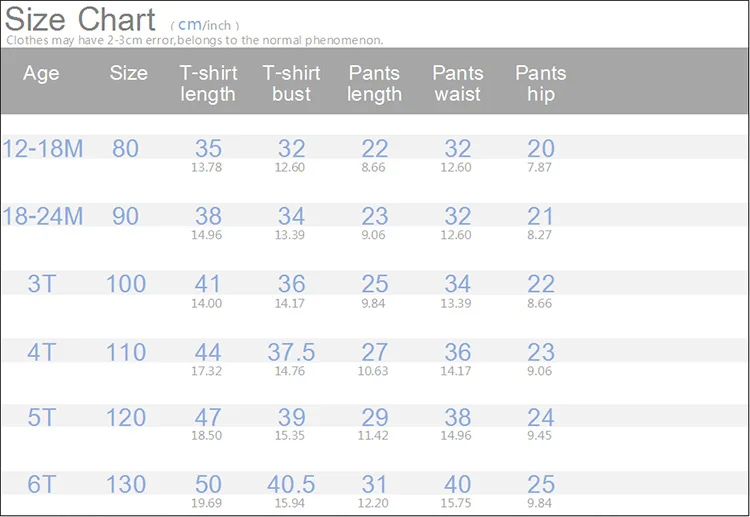
Task: Click size 110 in the Size column
Action: coord(126,352)
